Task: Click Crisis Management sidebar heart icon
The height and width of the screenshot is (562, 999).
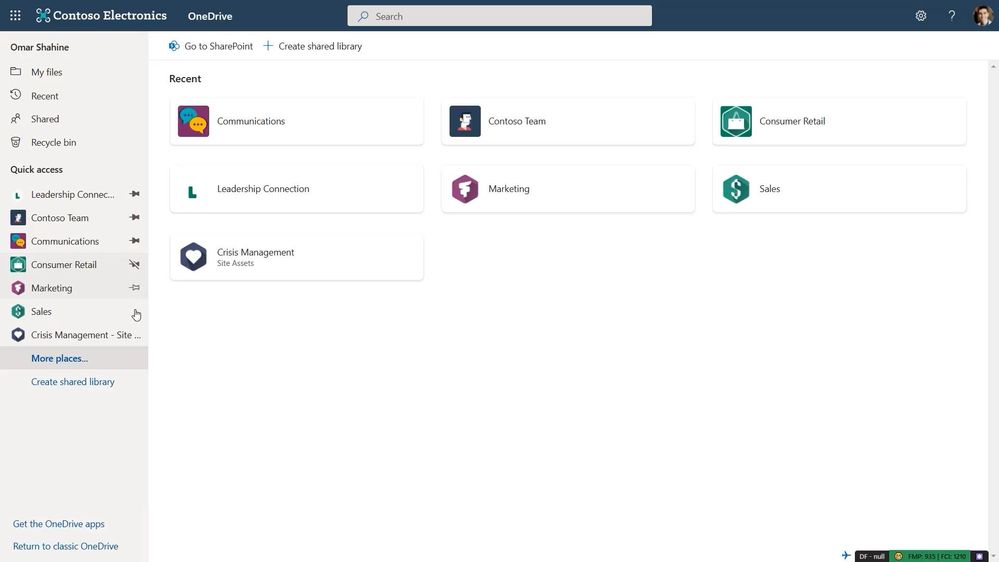Action: (x=18, y=335)
